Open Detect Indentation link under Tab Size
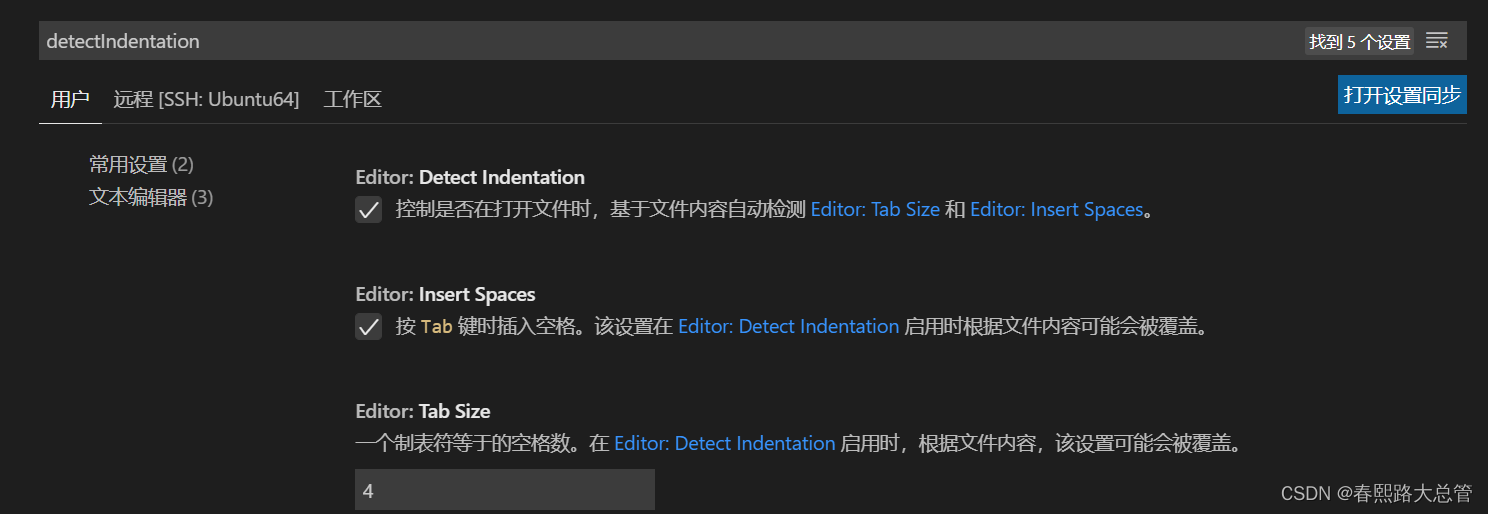Screen dimensions: 1488x514 point(724,443)
